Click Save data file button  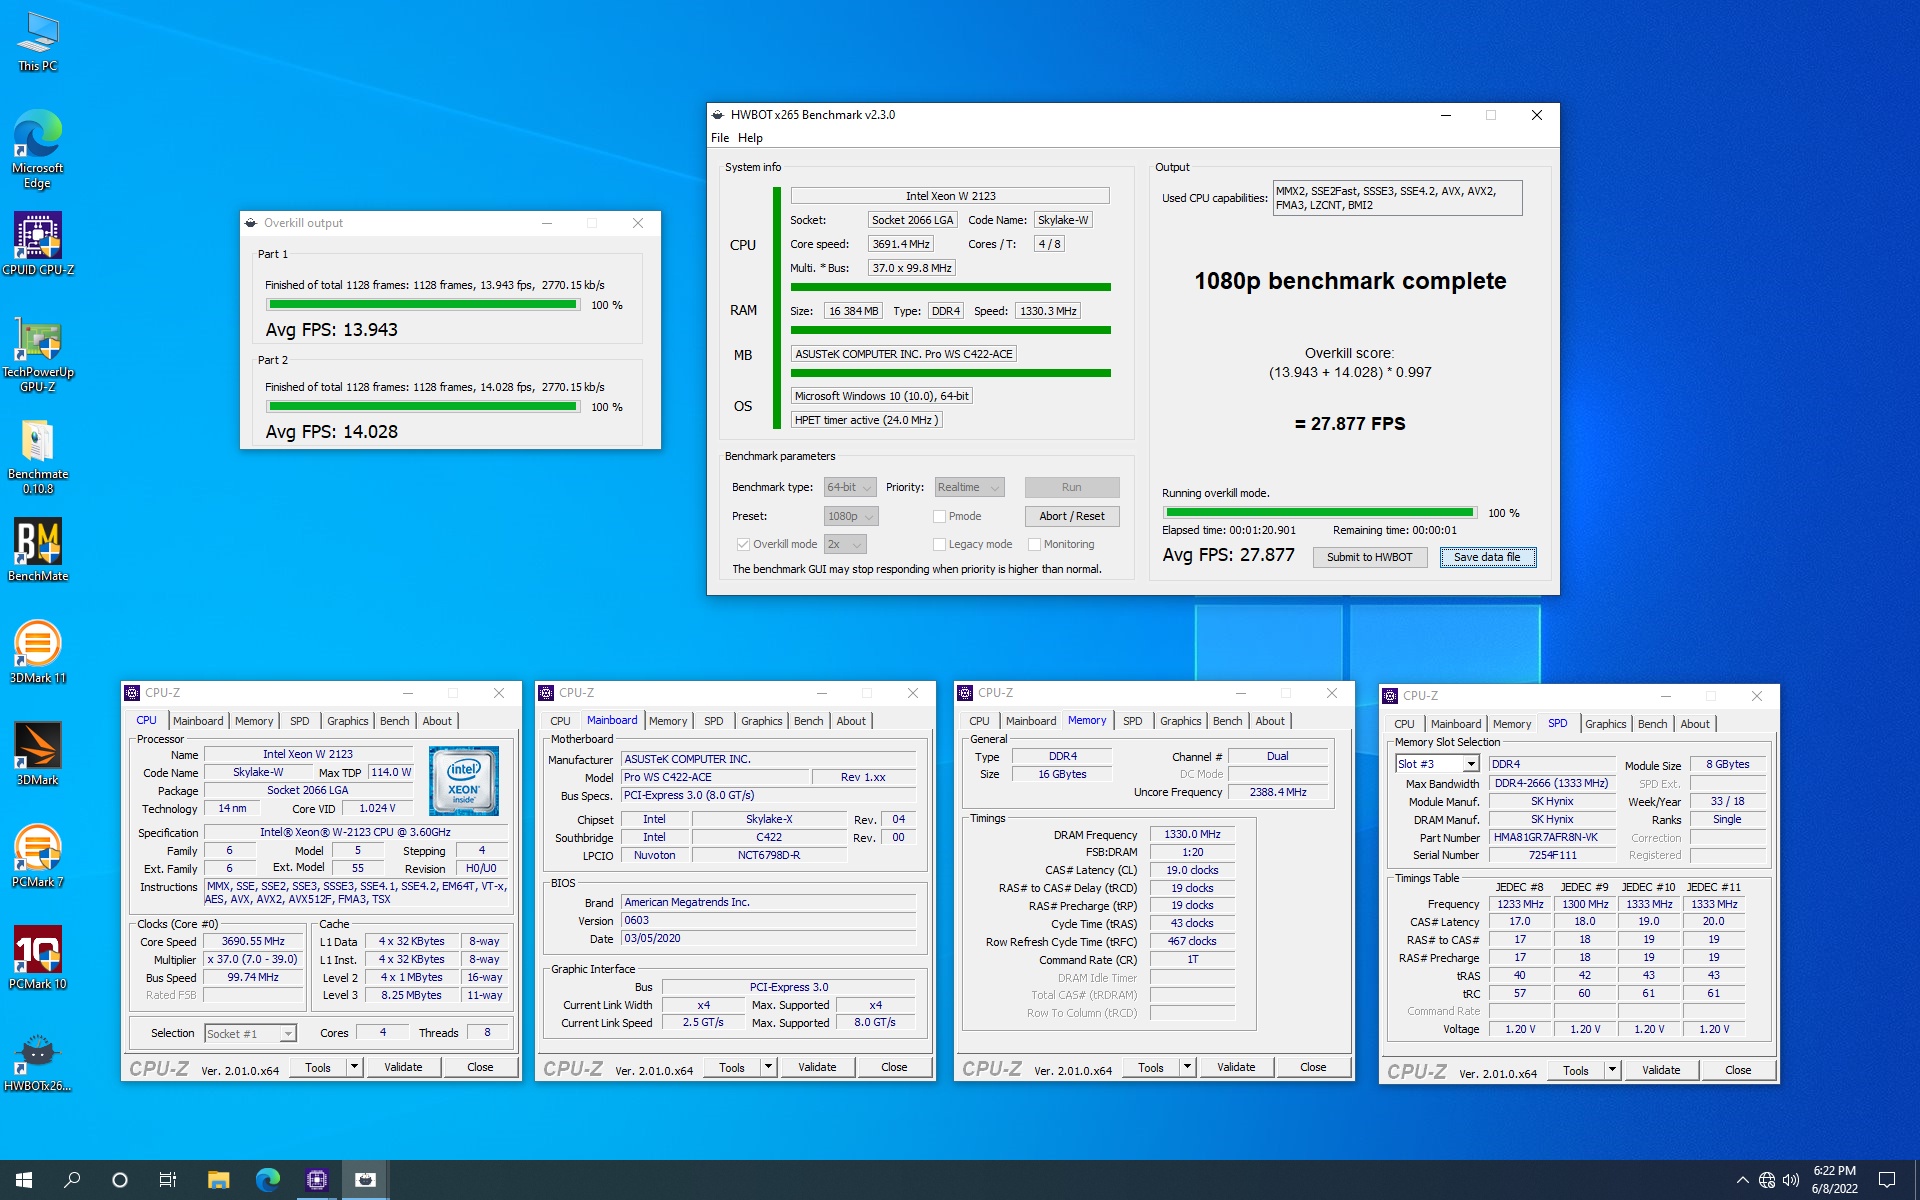[1487, 557]
